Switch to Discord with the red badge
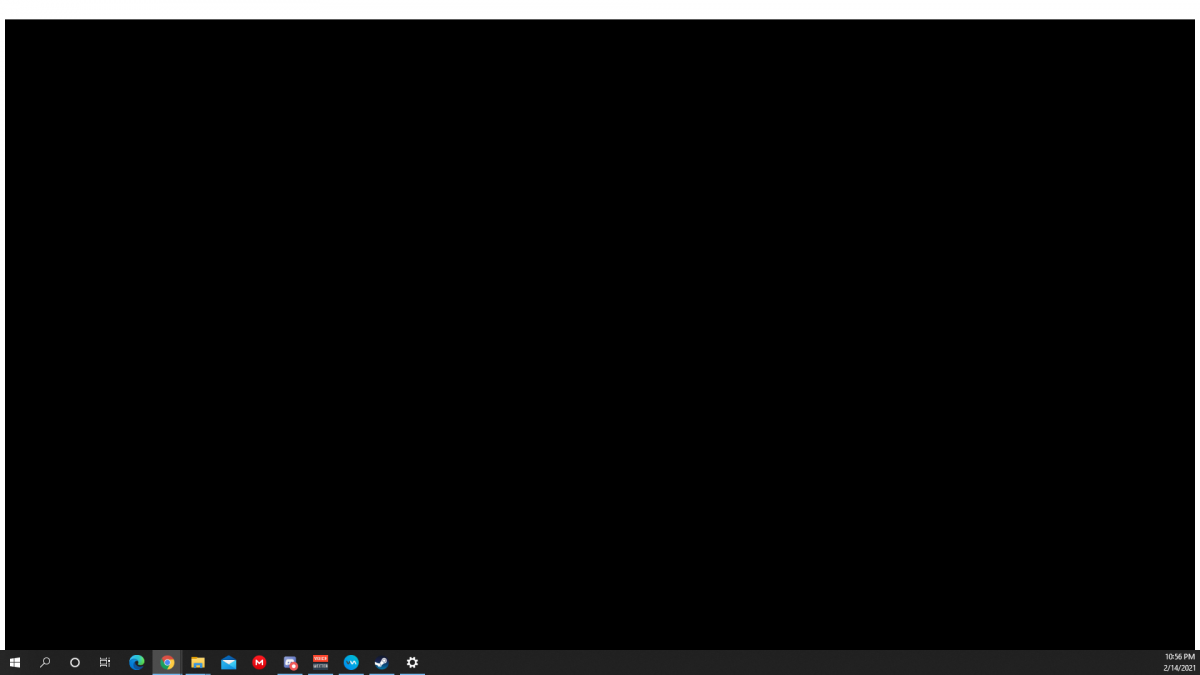The width and height of the screenshot is (1200, 675). coord(290,662)
